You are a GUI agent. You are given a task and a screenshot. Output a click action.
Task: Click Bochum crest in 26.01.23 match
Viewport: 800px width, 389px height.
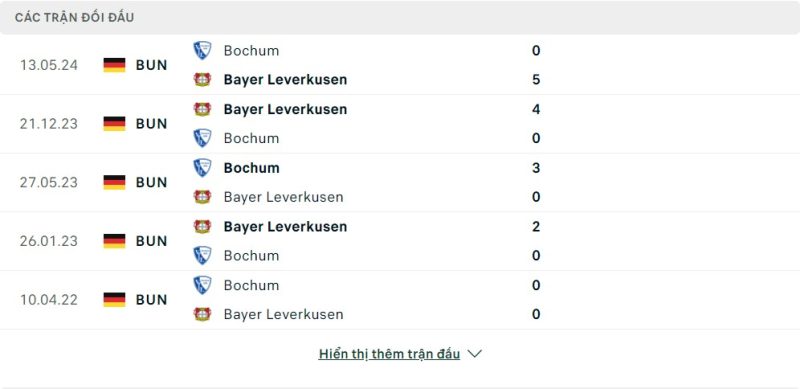[x=202, y=255]
